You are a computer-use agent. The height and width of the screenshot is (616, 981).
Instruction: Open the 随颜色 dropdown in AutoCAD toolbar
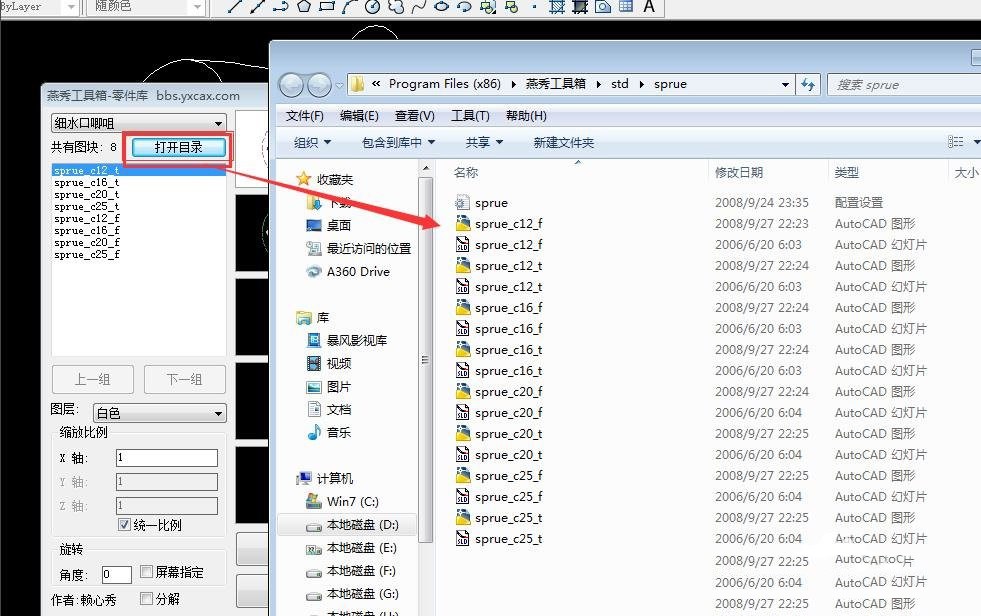tap(197, 7)
